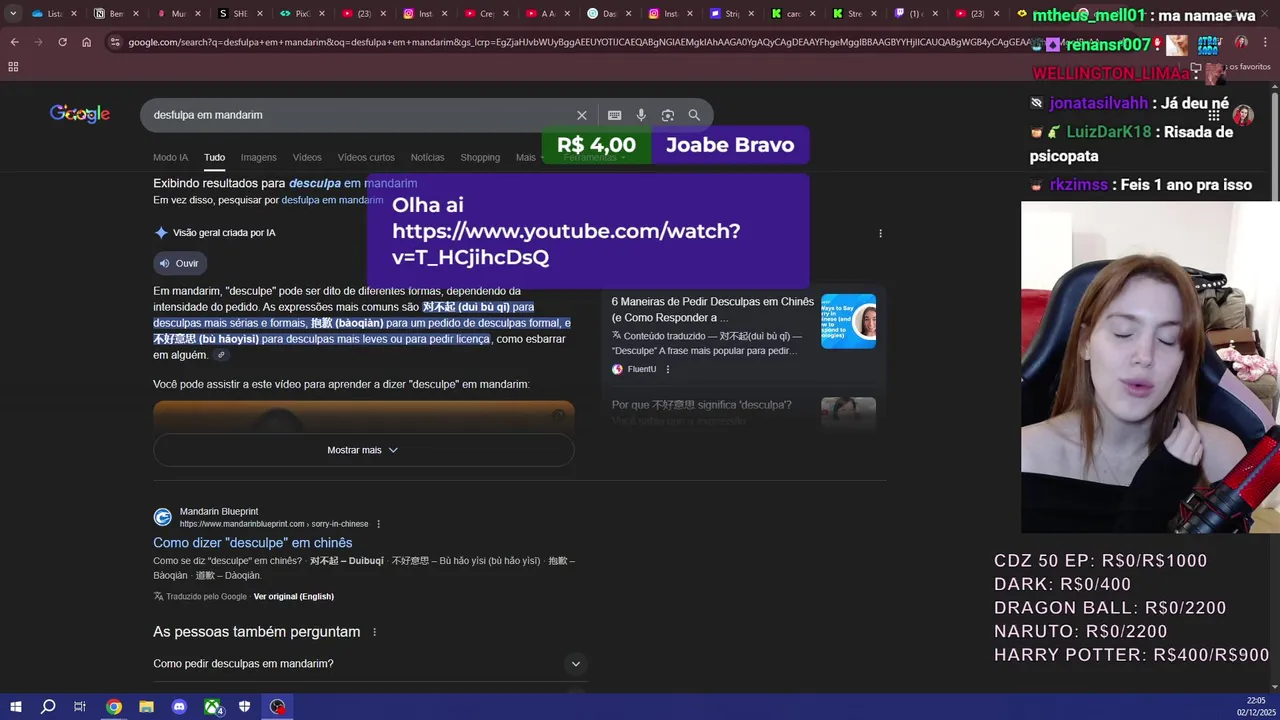The width and height of the screenshot is (1280, 720).
Task: Open the Google apps grid
Action: [x=1214, y=115]
